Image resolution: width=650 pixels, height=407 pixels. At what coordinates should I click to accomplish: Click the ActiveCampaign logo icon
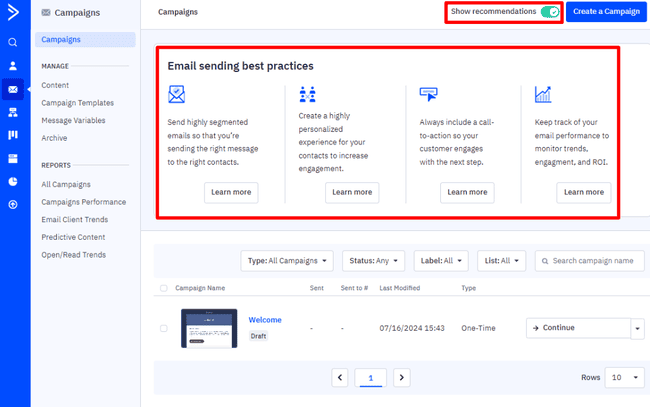(x=13, y=13)
